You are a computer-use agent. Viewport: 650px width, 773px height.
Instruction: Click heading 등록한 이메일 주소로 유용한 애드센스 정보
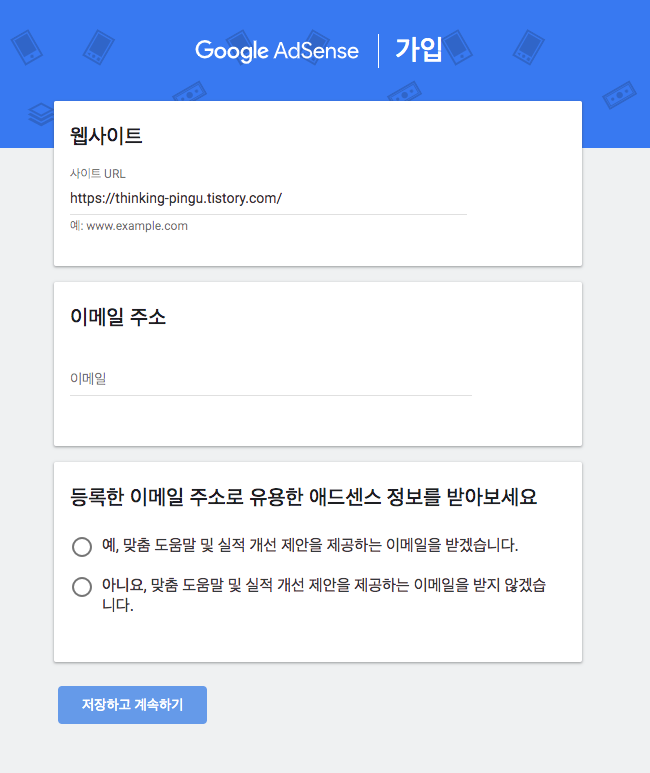click(x=303, y=496)
